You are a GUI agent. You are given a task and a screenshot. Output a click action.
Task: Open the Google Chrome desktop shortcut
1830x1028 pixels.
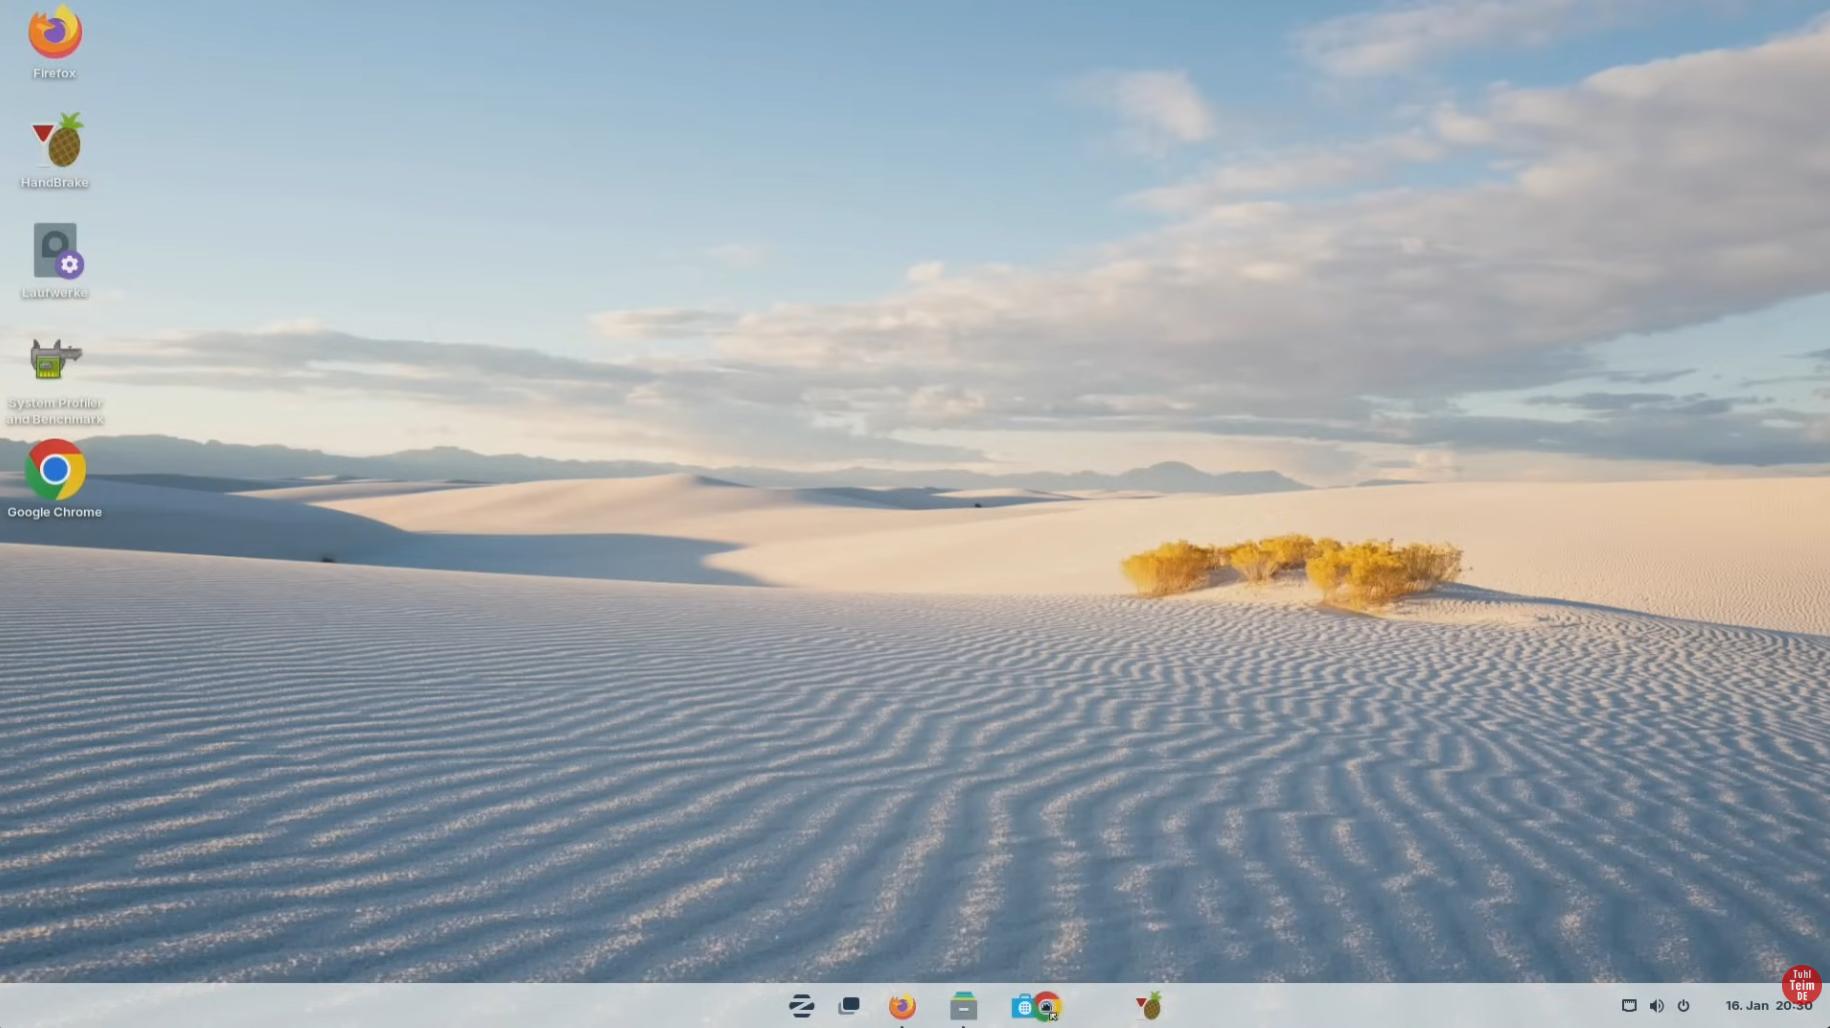click(x=55, y=468)
